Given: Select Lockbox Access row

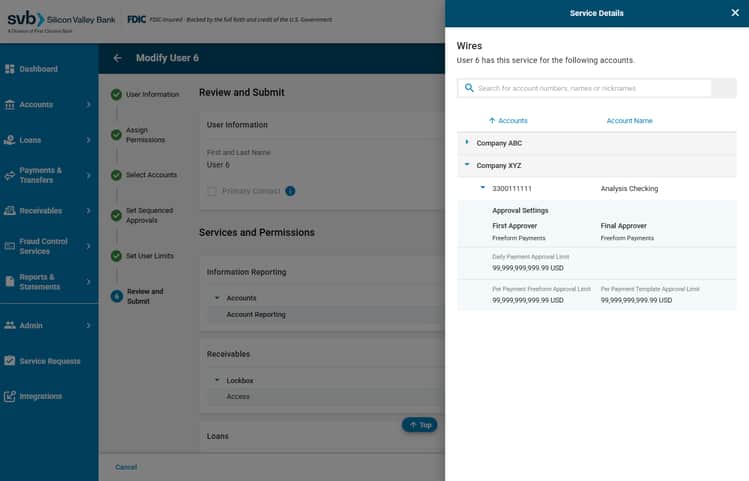Looking at the screenshot, I should click(326, 396).
